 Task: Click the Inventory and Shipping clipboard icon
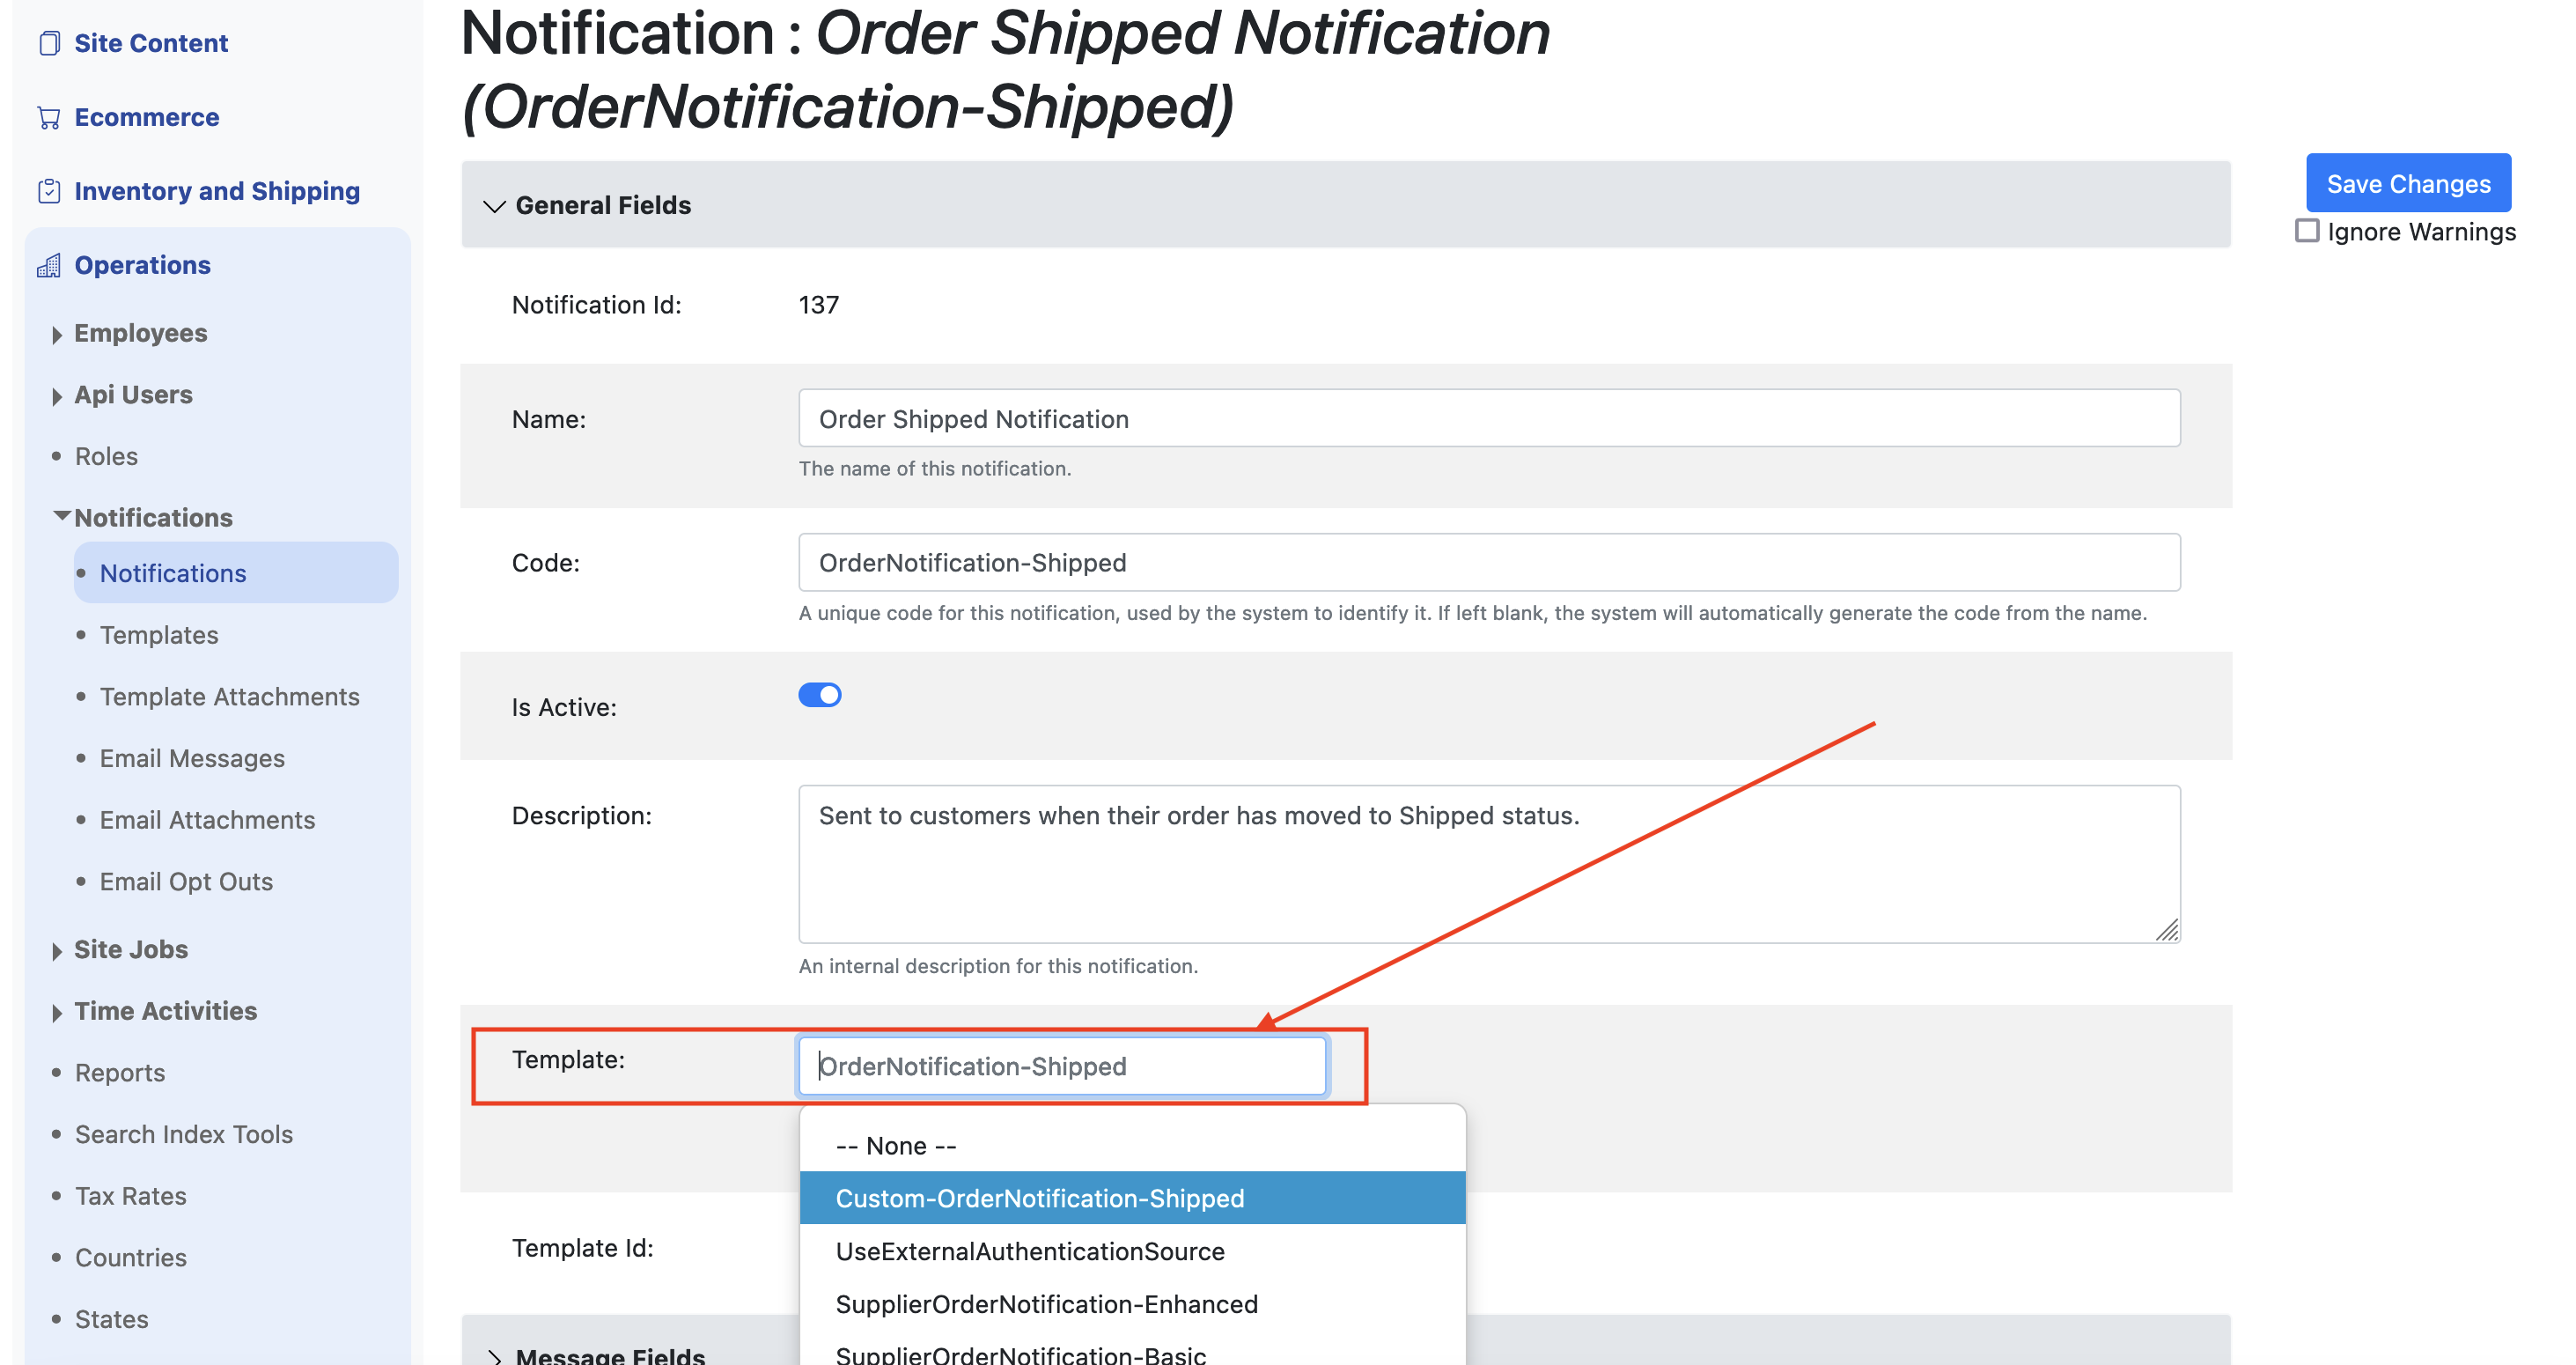(49, 191)
